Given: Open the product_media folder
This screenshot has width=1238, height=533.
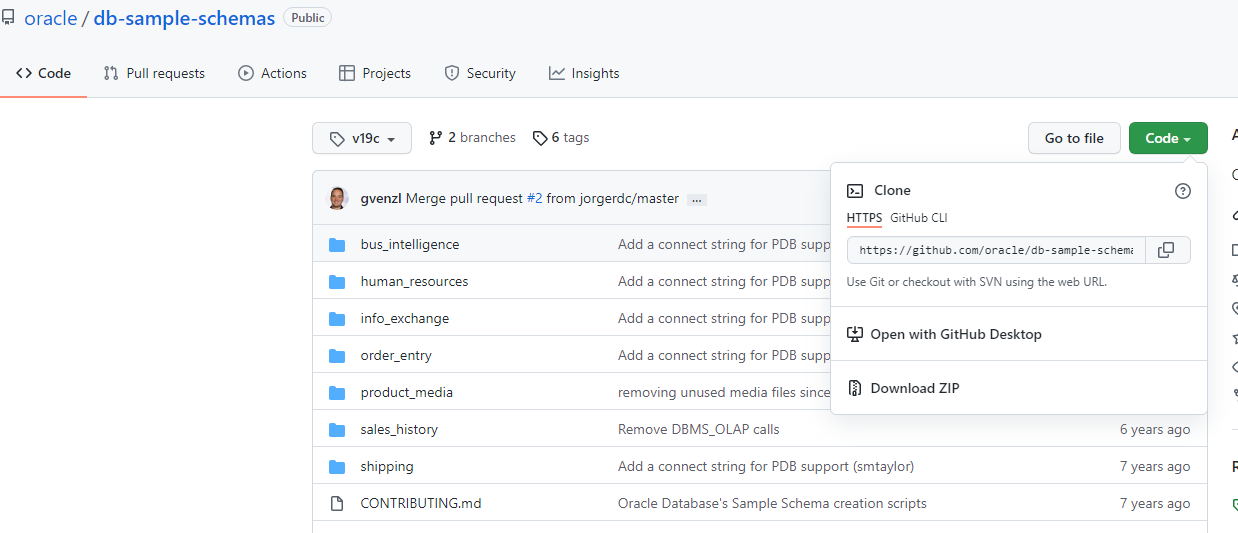Looking at the screenshot, I should [x=407, y=392].
